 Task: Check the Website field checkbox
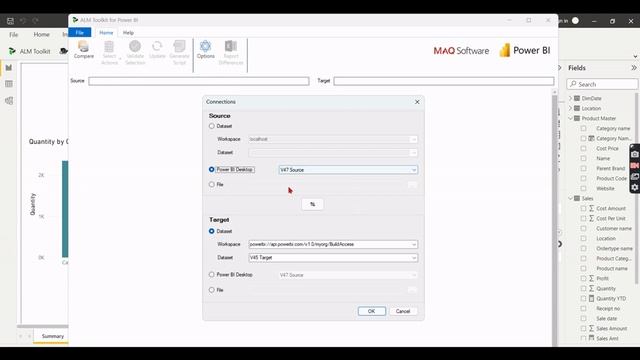583,188
